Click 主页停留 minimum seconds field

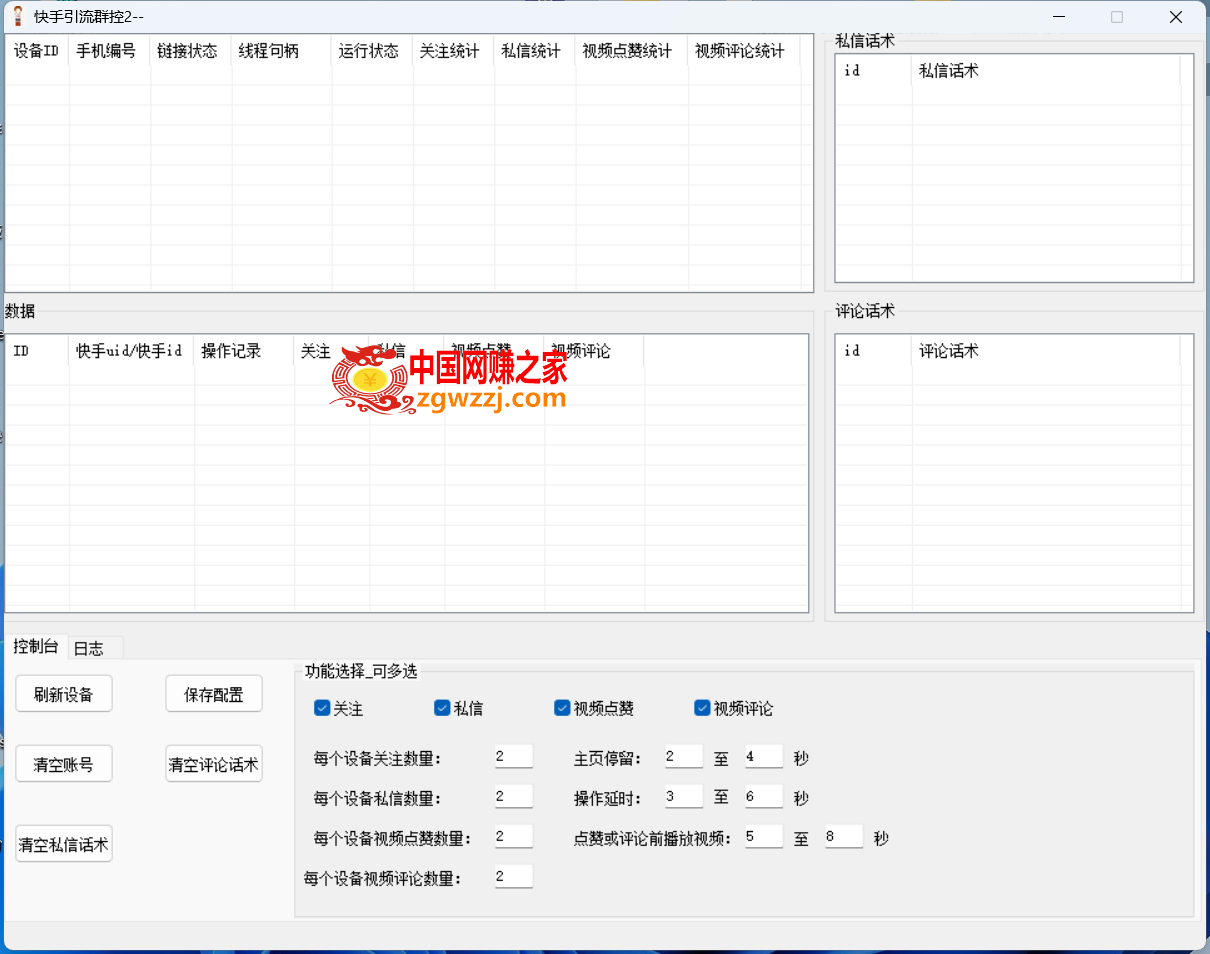[684, 757]
